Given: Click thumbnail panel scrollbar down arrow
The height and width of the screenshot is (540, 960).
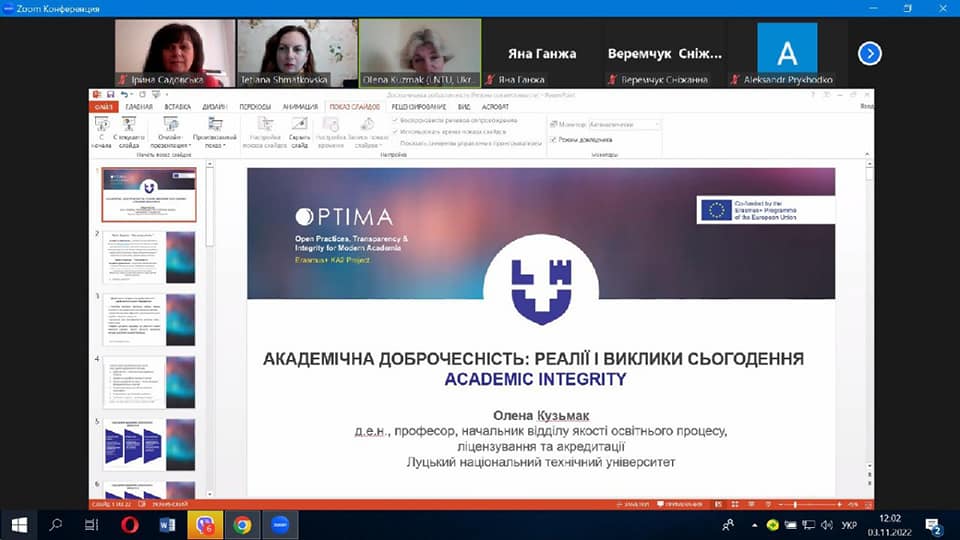Looking at the screenshot, I should [x=210, y=494].
